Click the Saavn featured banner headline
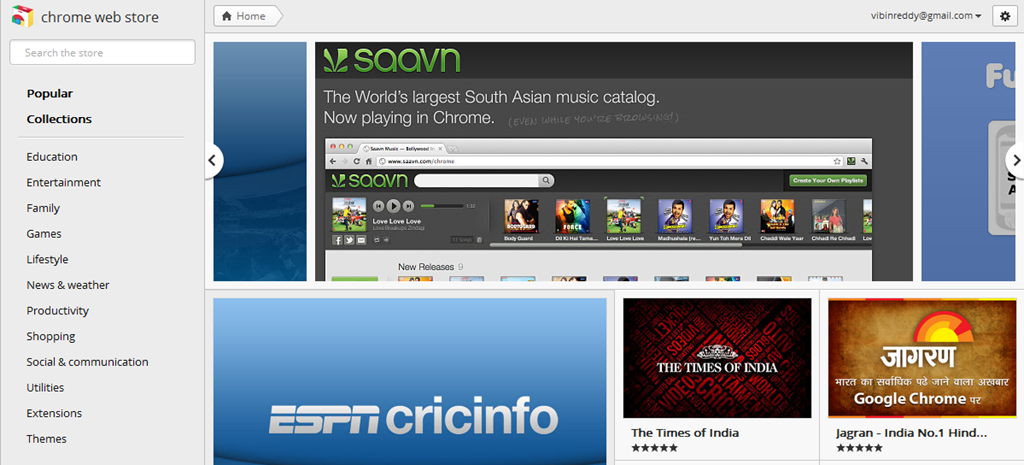 click(492, 108)
